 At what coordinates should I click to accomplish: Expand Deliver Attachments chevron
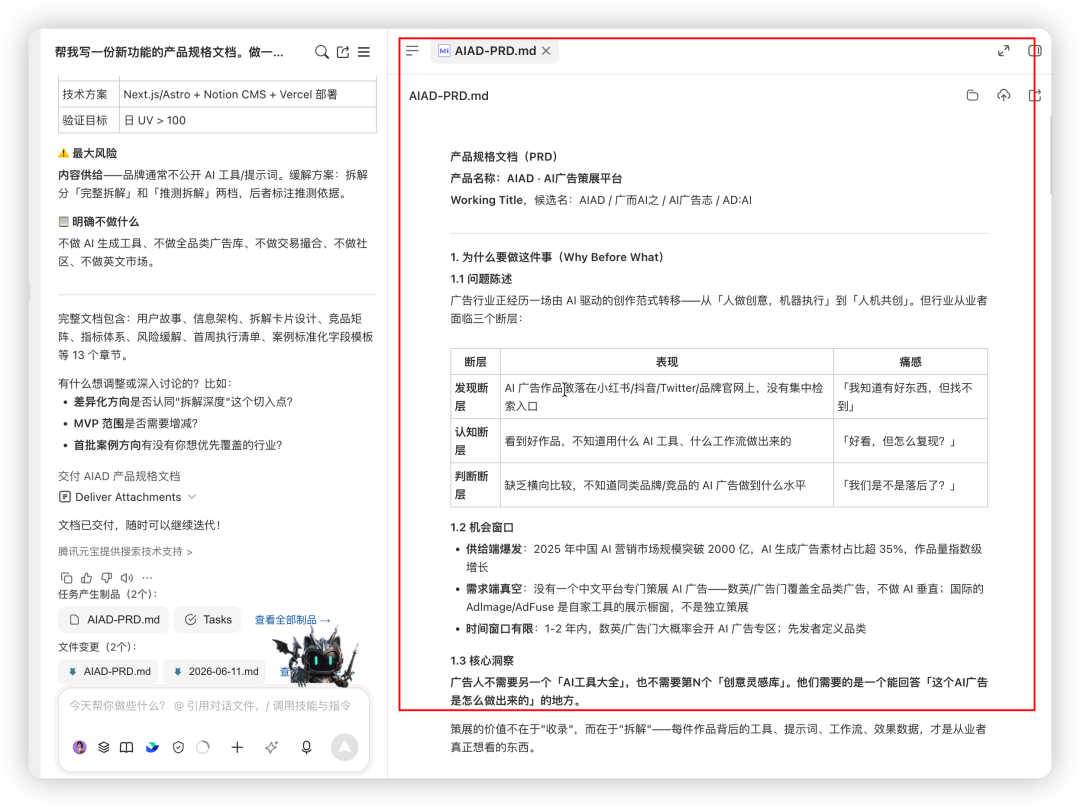pos(192,497)
